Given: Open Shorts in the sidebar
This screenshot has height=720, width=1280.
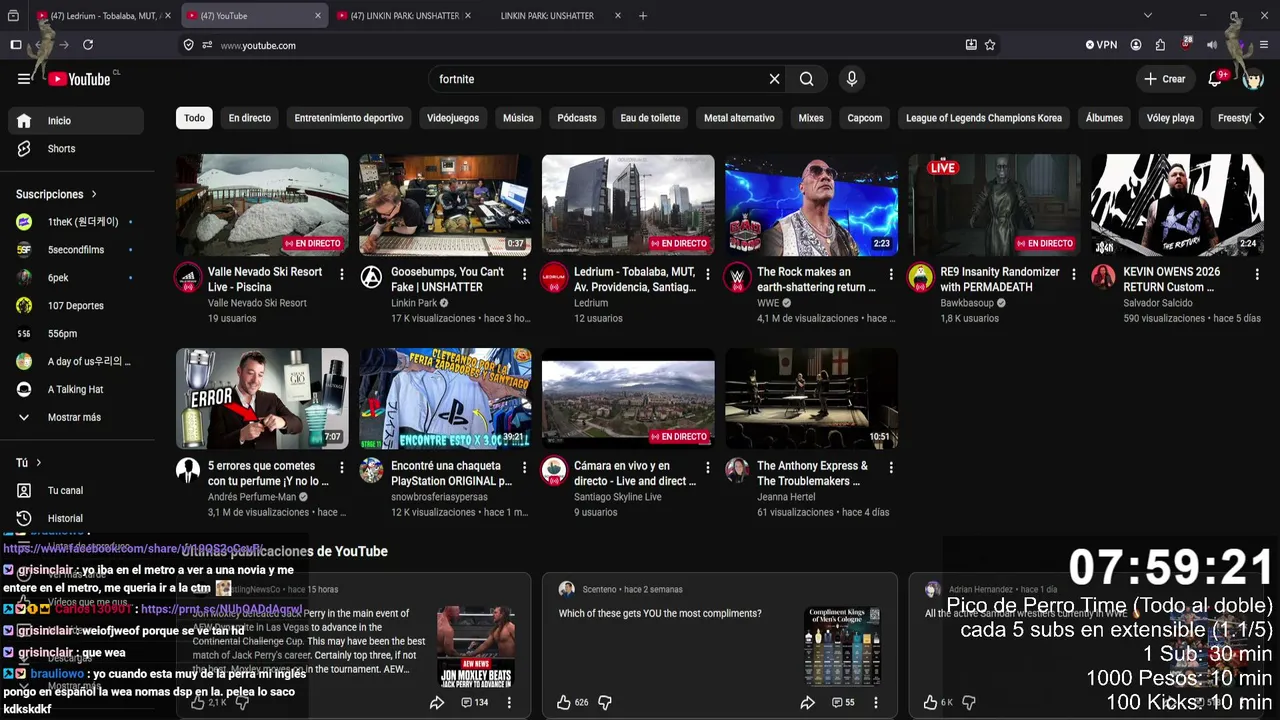Looking at the screenshot, I should tap(76, 149).
